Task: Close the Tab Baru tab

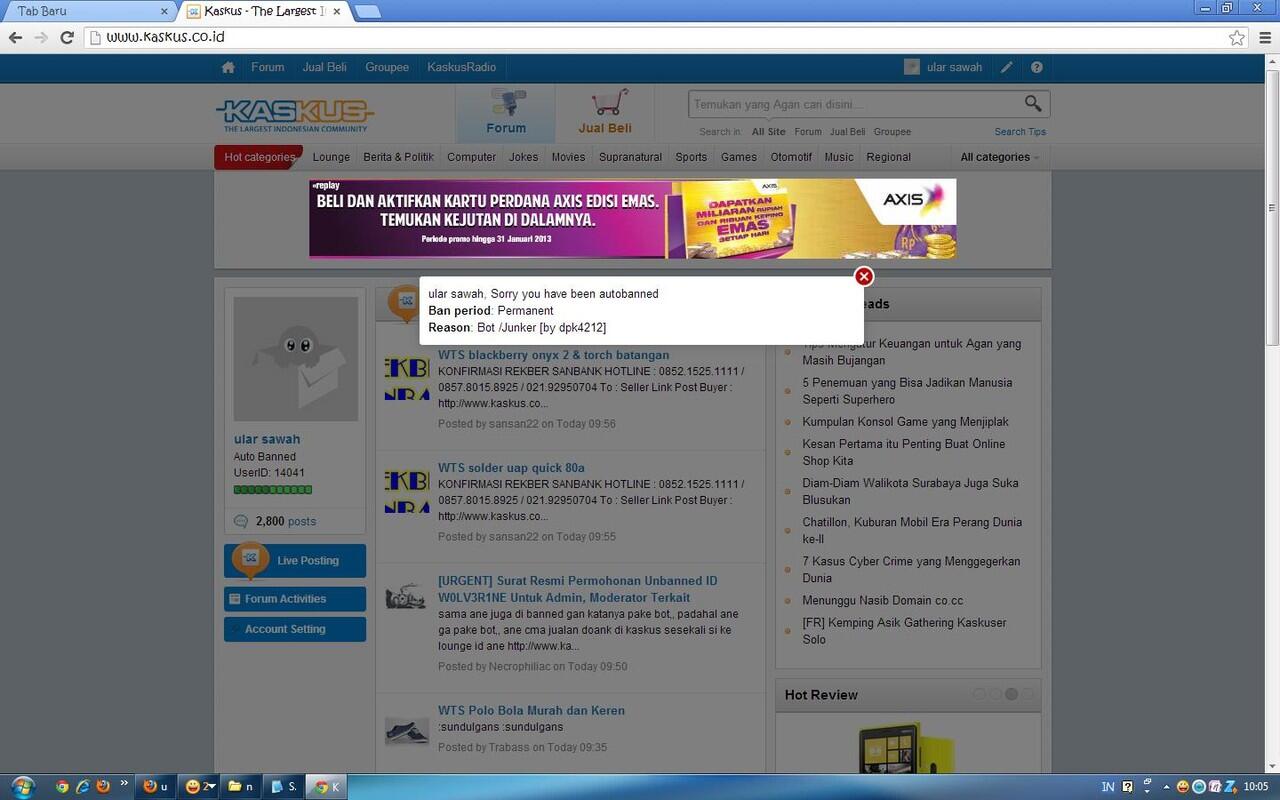Action: click(x=165, y=11)
